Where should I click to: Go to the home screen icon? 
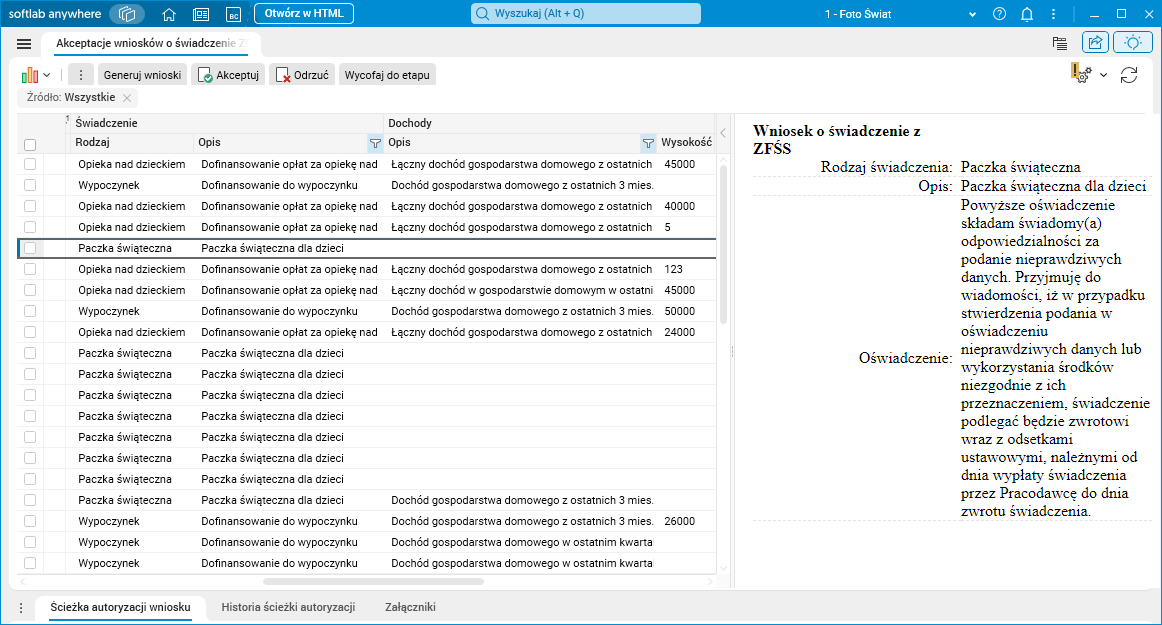pos(169,14)
